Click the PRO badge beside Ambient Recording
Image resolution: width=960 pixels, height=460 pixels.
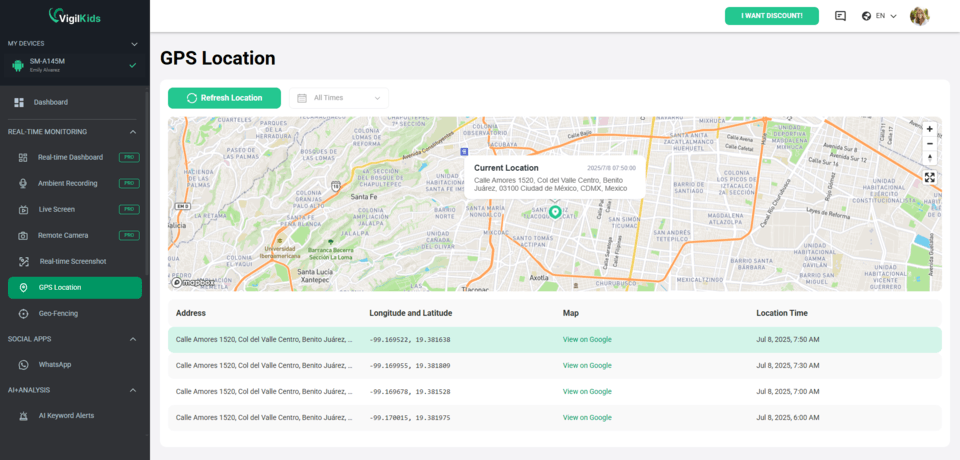(x=129, y=183)
